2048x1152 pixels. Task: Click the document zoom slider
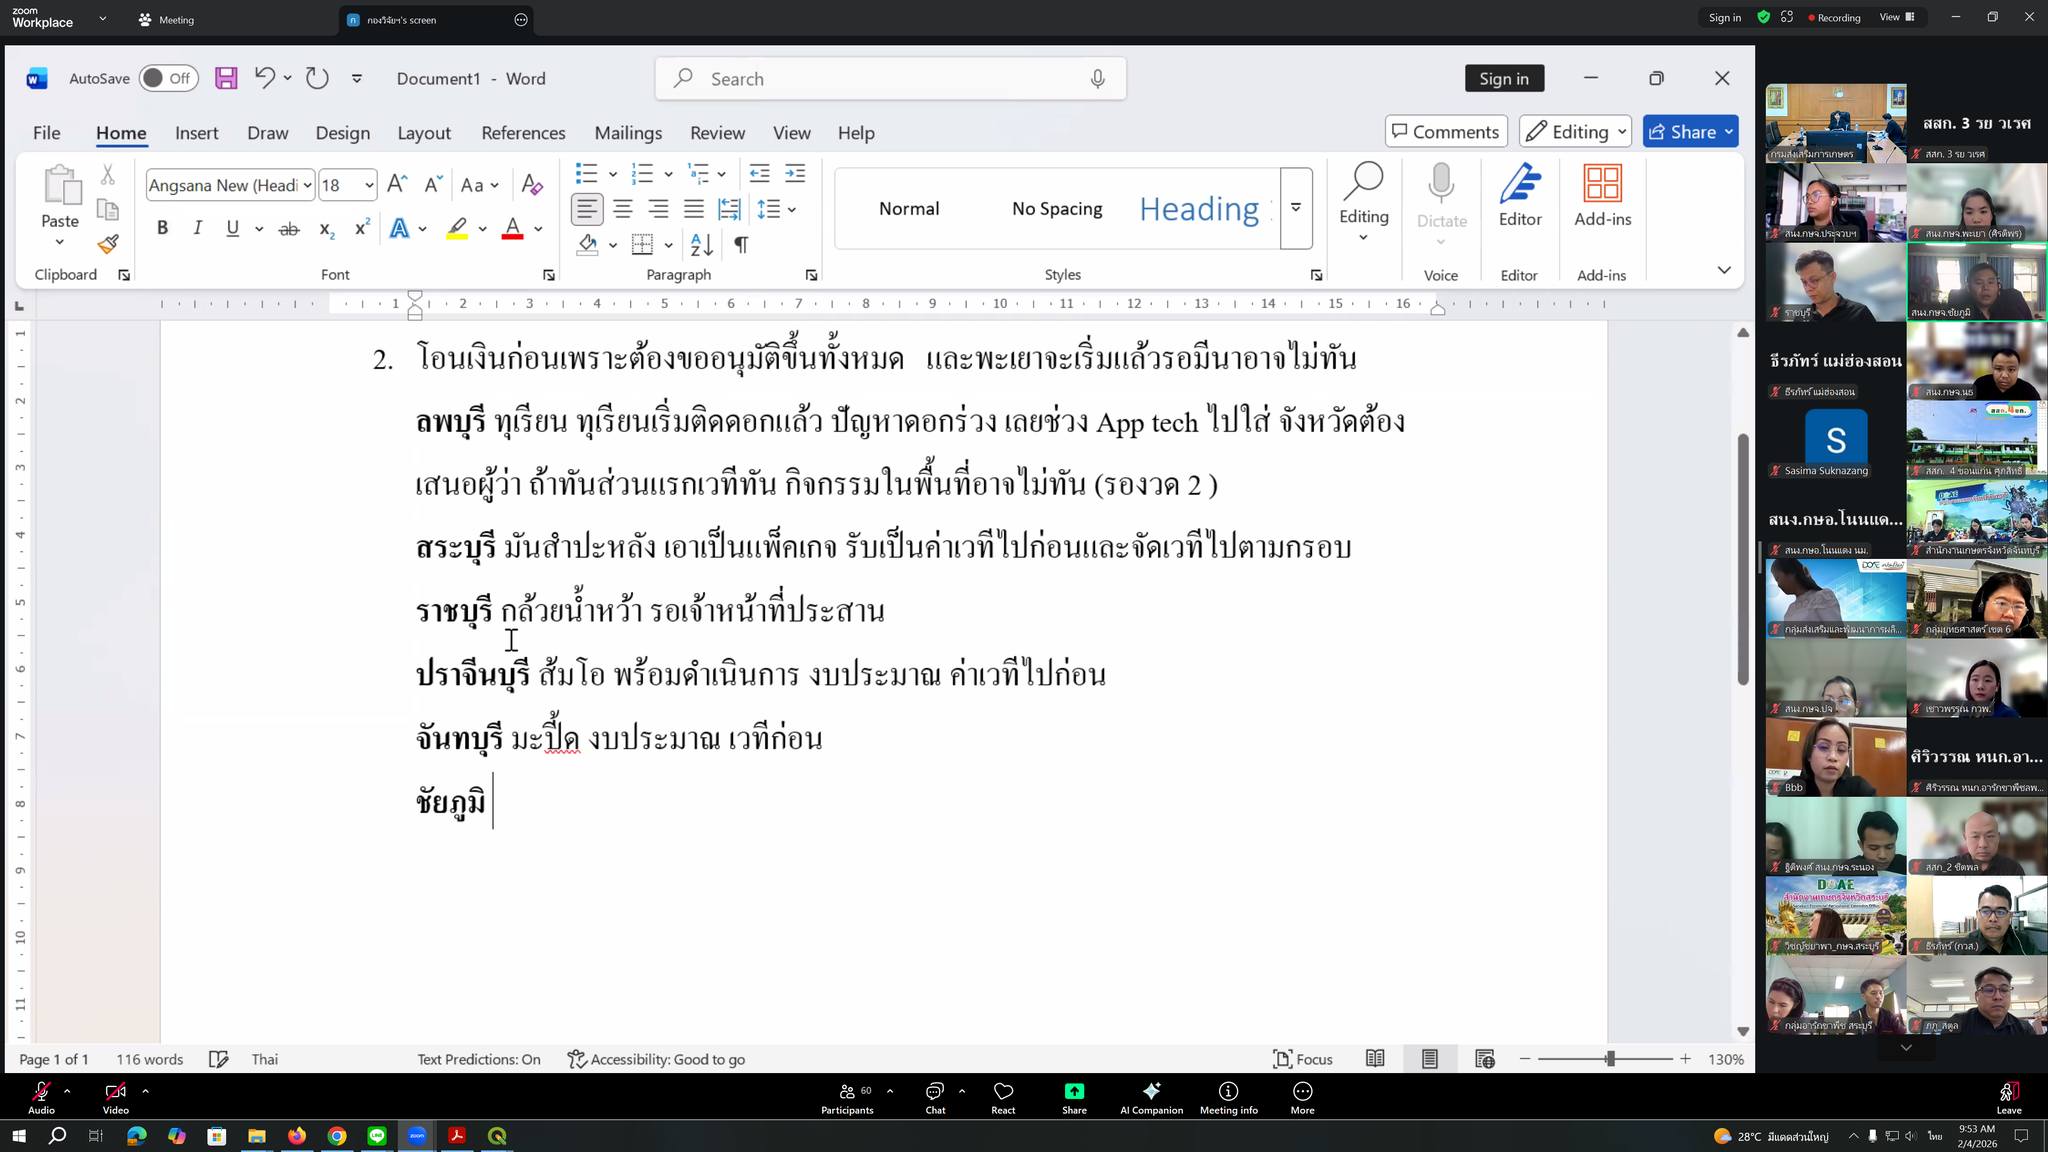pos(1610,1059)
